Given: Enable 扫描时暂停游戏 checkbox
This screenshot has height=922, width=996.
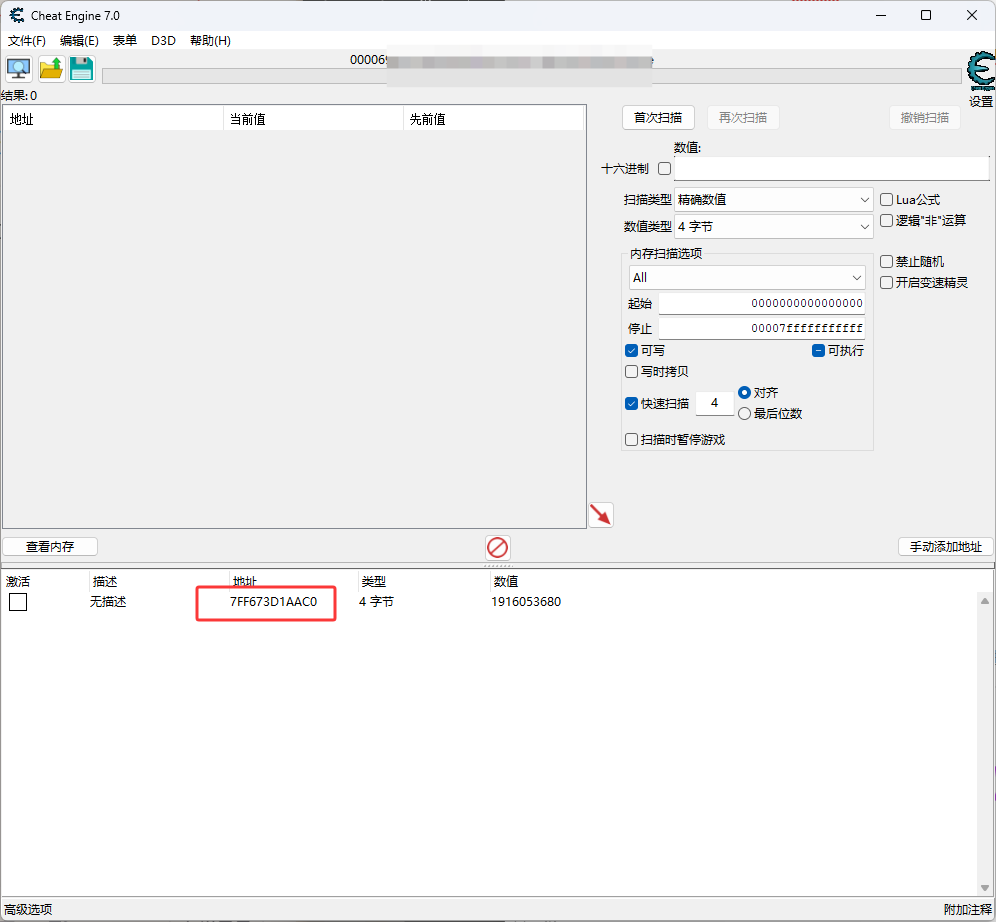Looking at the screenshot, I should (x=631, y=439).
